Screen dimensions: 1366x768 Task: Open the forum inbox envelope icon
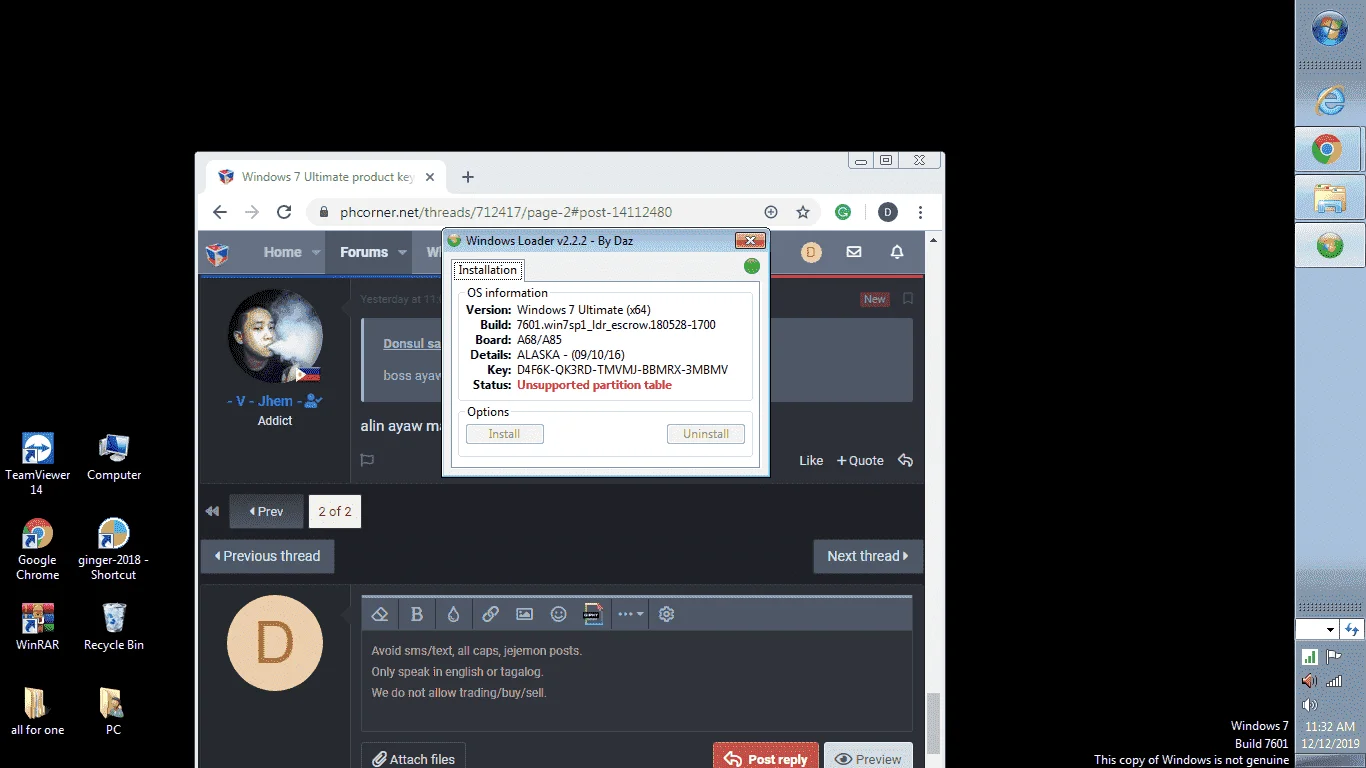pos(854,252)
